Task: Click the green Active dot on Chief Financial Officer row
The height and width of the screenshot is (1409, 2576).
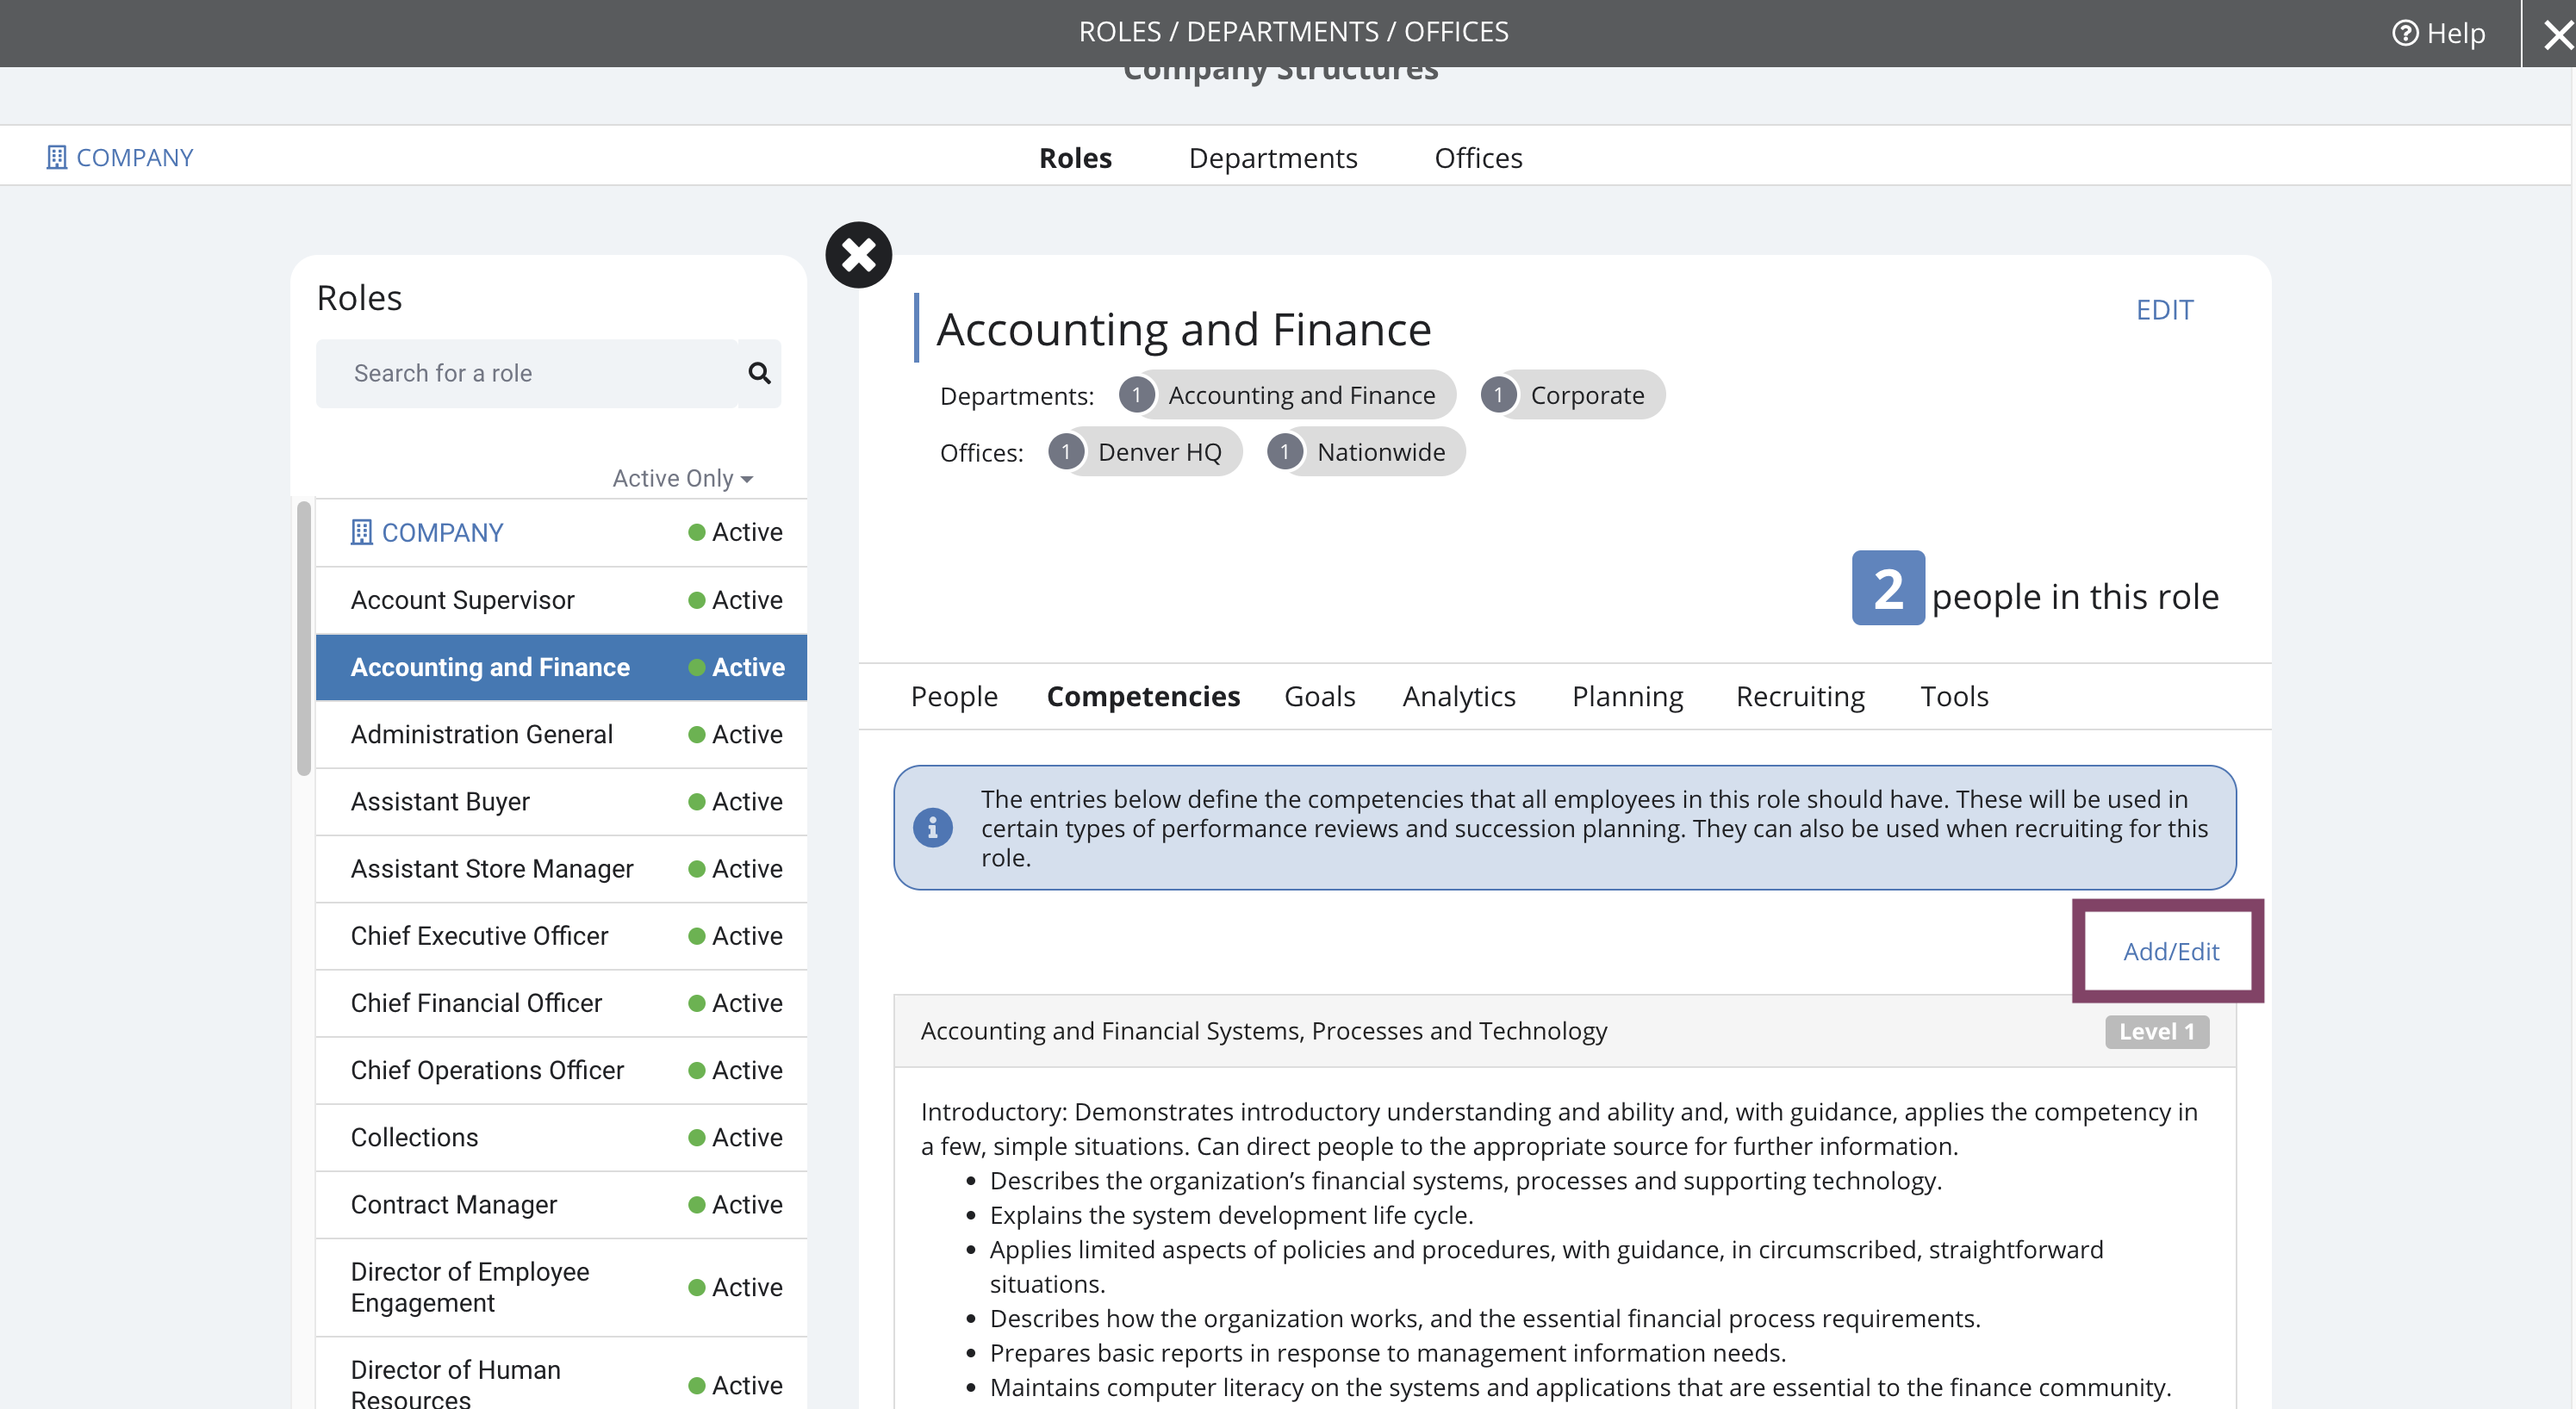Action: click(697, 1003)
